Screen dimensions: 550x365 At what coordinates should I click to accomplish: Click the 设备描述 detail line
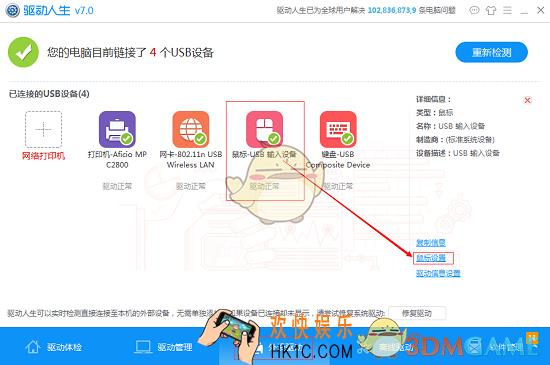(x=458, y=153)
